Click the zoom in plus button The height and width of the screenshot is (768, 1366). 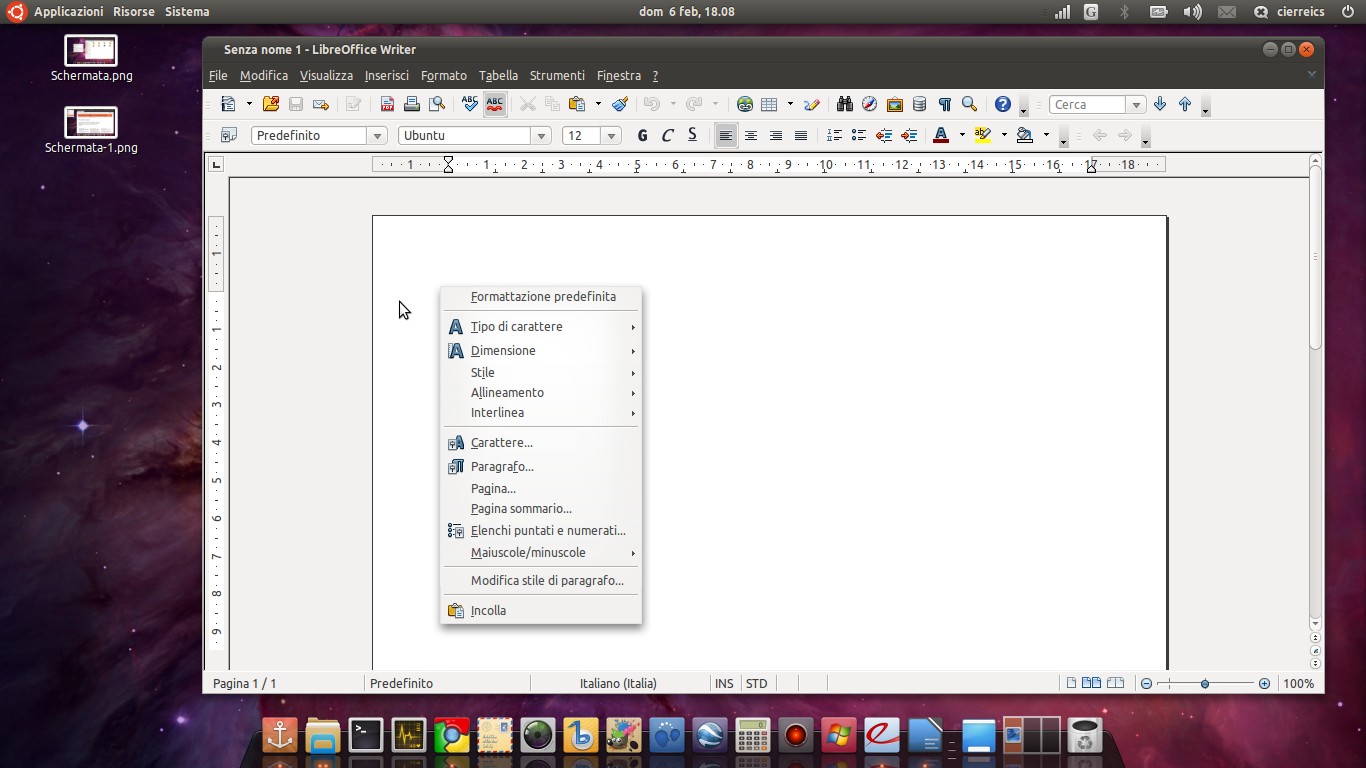pos(1264,684)
